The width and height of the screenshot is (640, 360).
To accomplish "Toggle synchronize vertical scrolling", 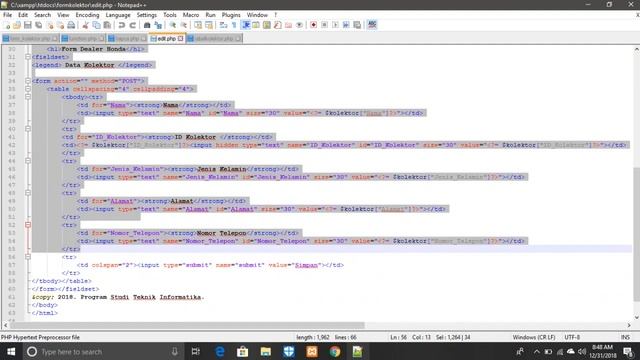I will 198,25.
